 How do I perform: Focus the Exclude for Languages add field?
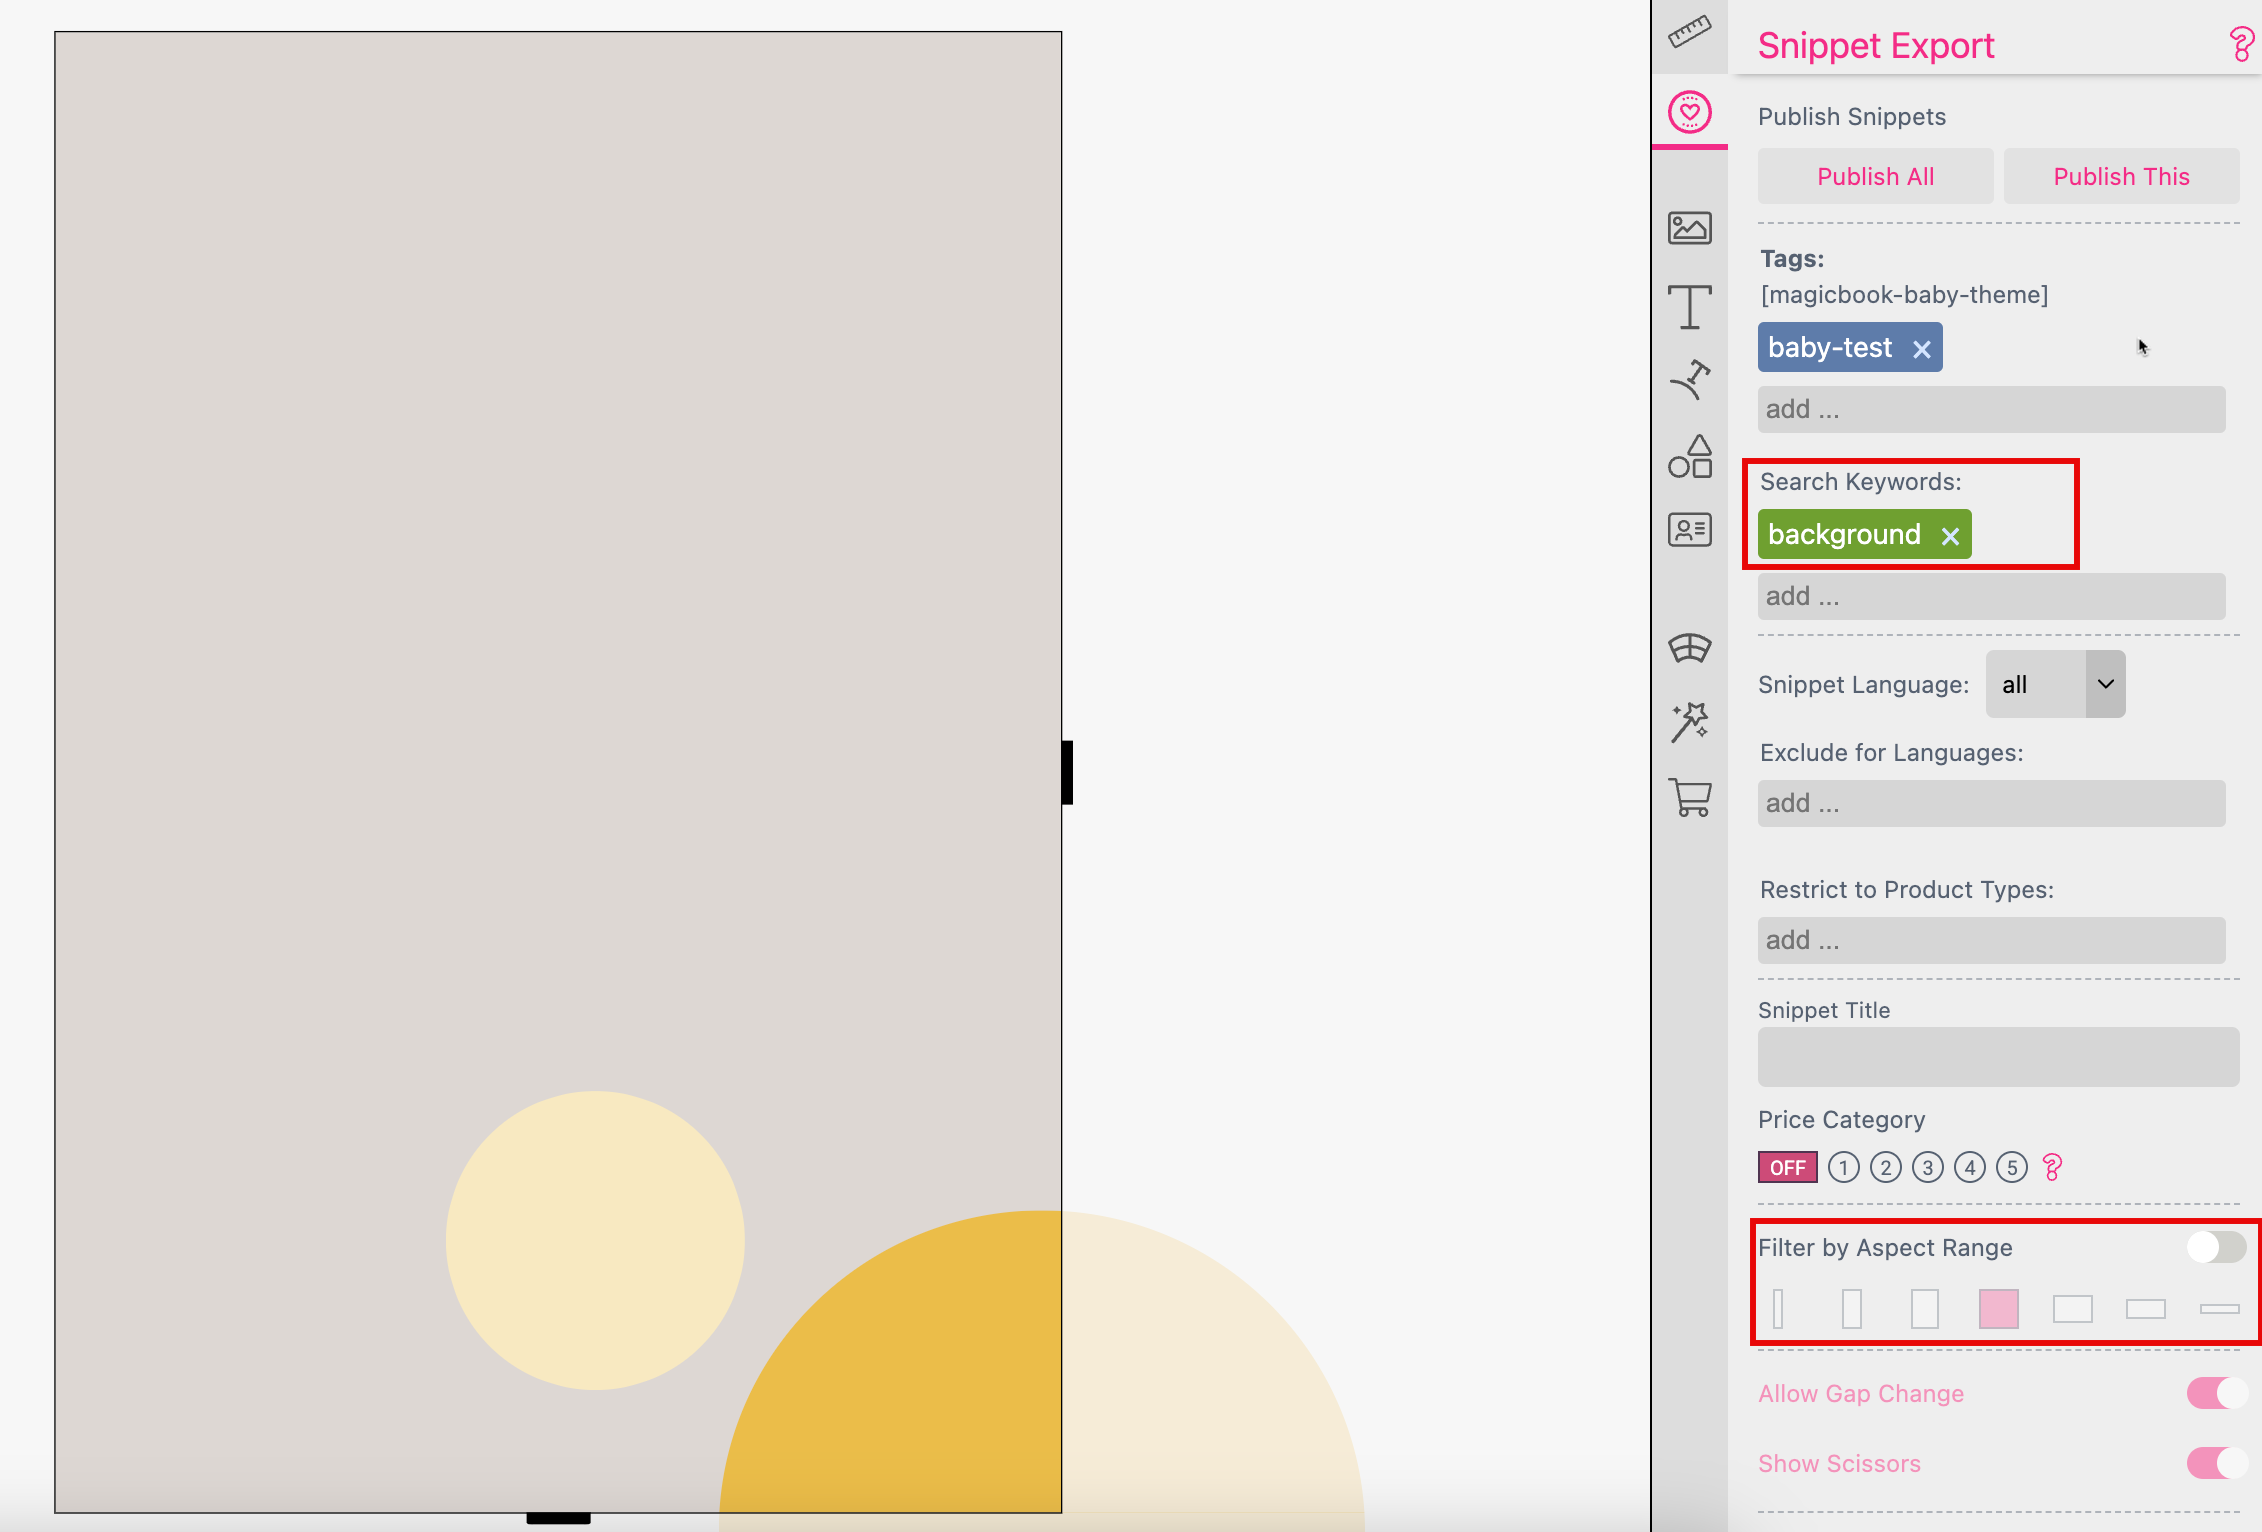1991,803
